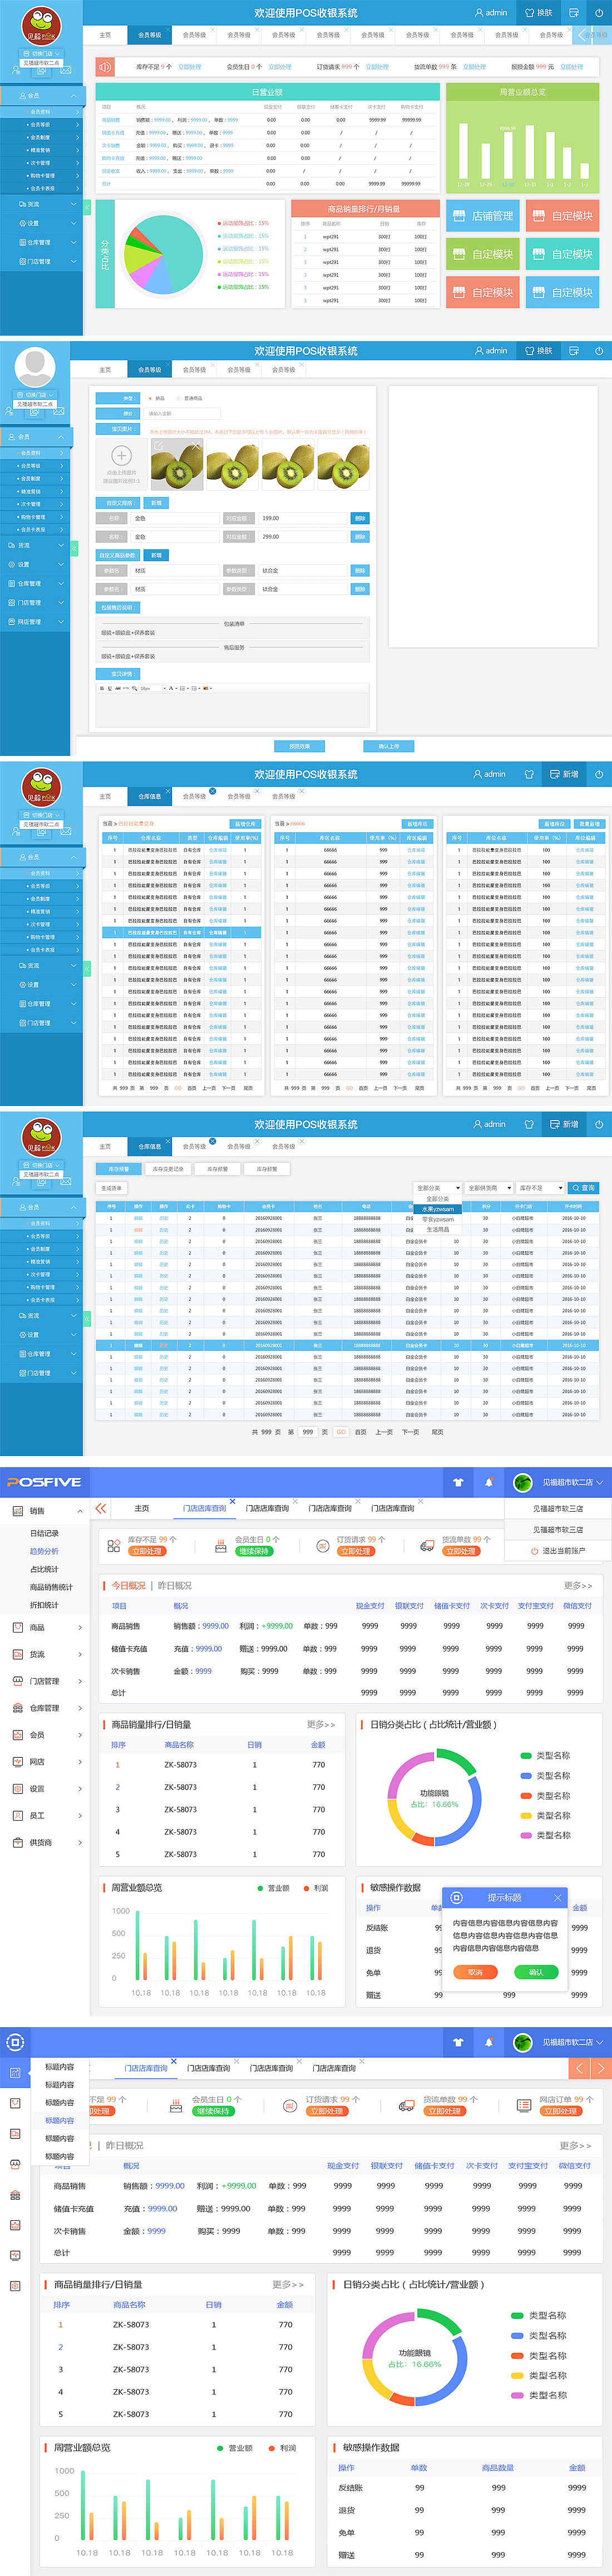Click the 网店订单 order list icon
The height and width of the screenshot is (2576, 612).
[x=524, y=2105]
